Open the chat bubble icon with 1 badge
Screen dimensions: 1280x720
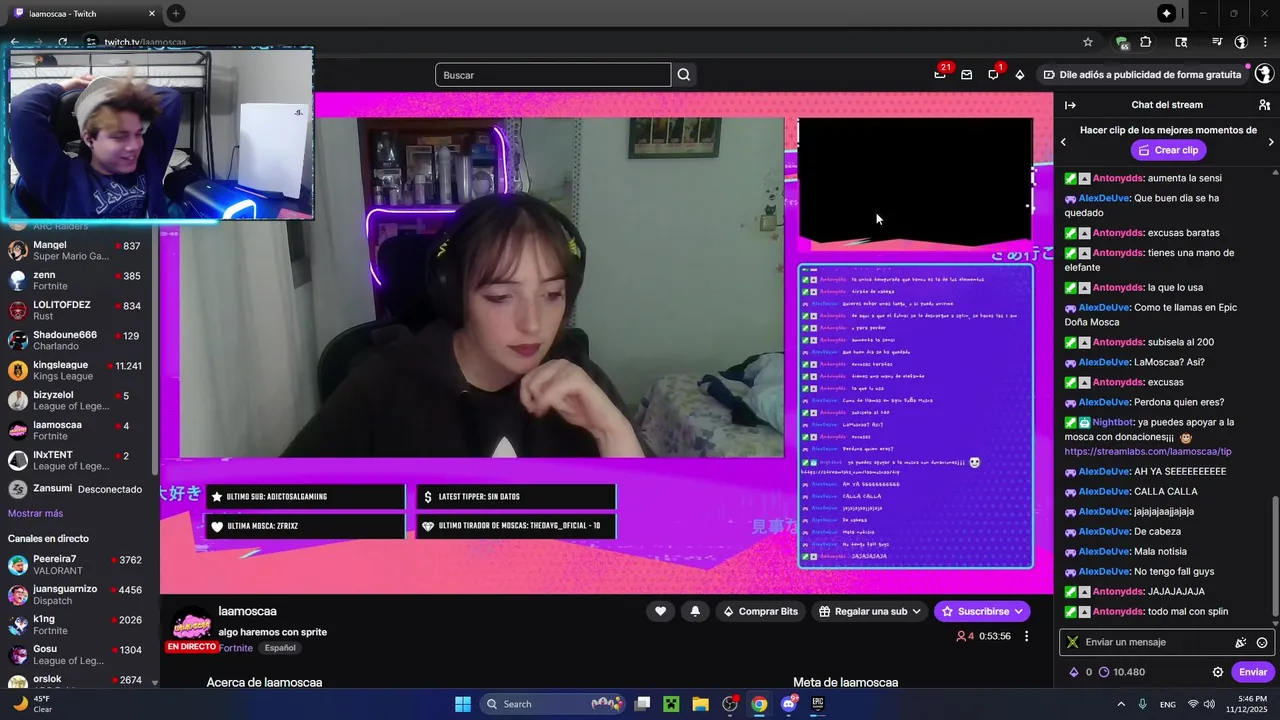coord(994,74)
